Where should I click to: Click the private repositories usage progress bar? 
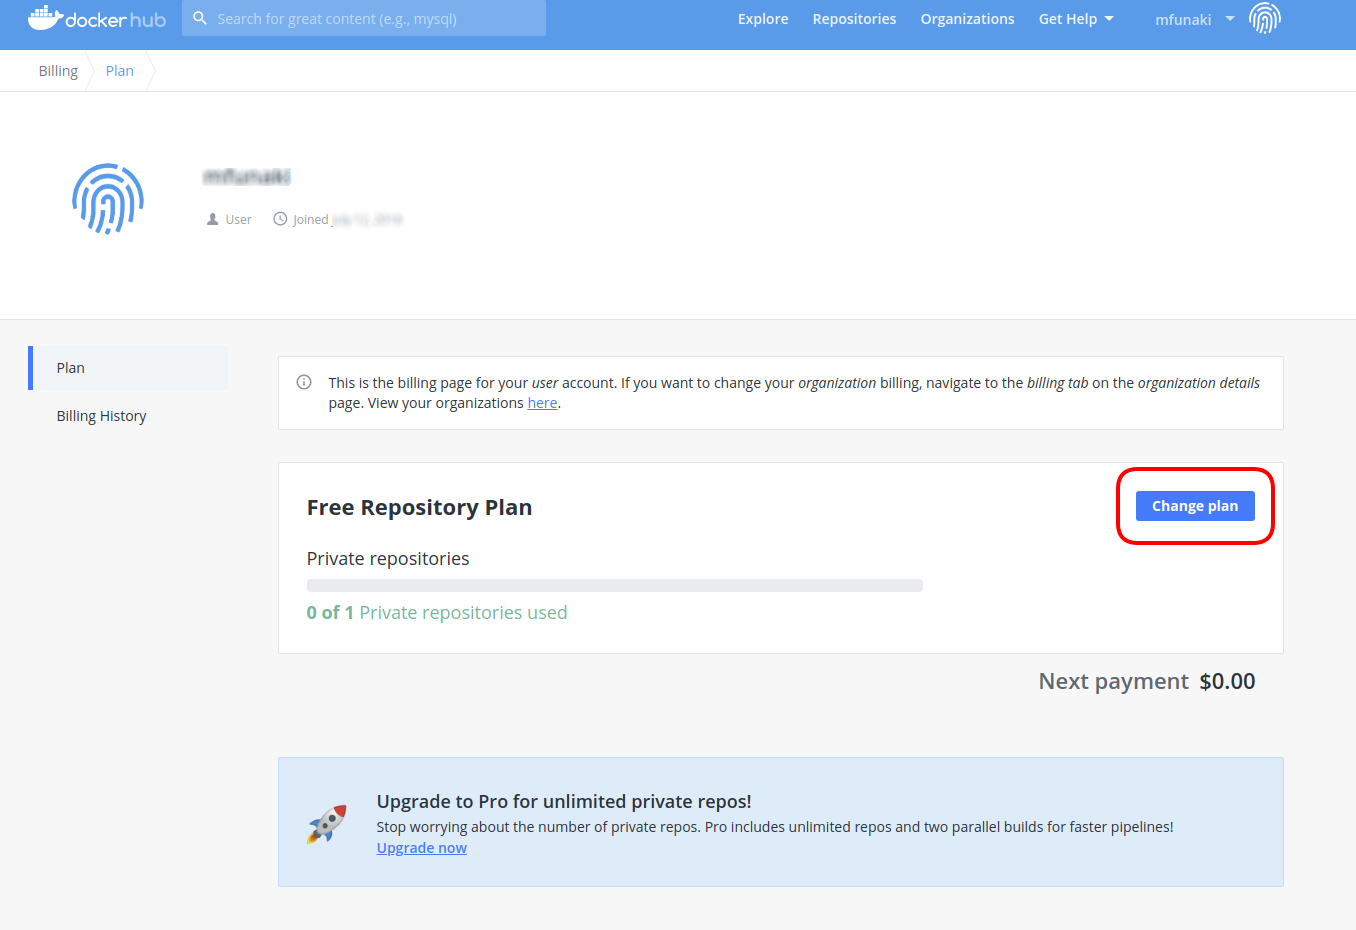(614, 585)
